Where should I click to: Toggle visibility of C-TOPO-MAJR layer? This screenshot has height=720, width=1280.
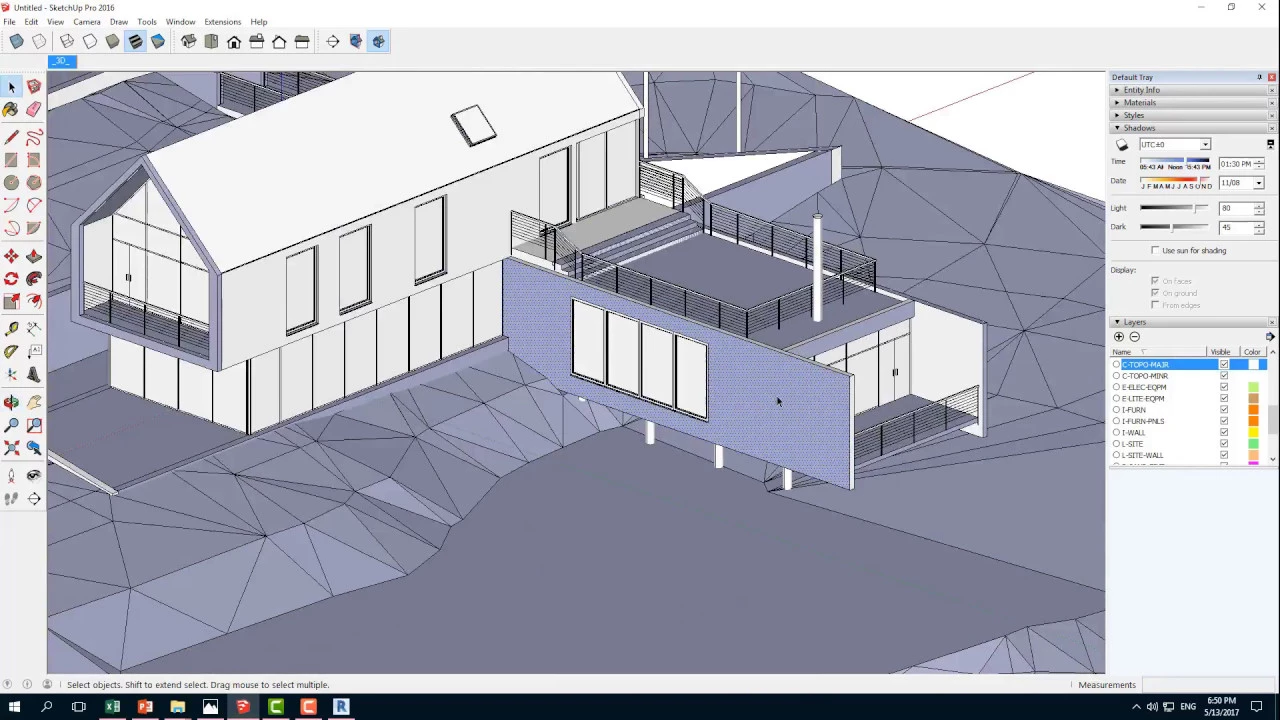point(1224,365)
